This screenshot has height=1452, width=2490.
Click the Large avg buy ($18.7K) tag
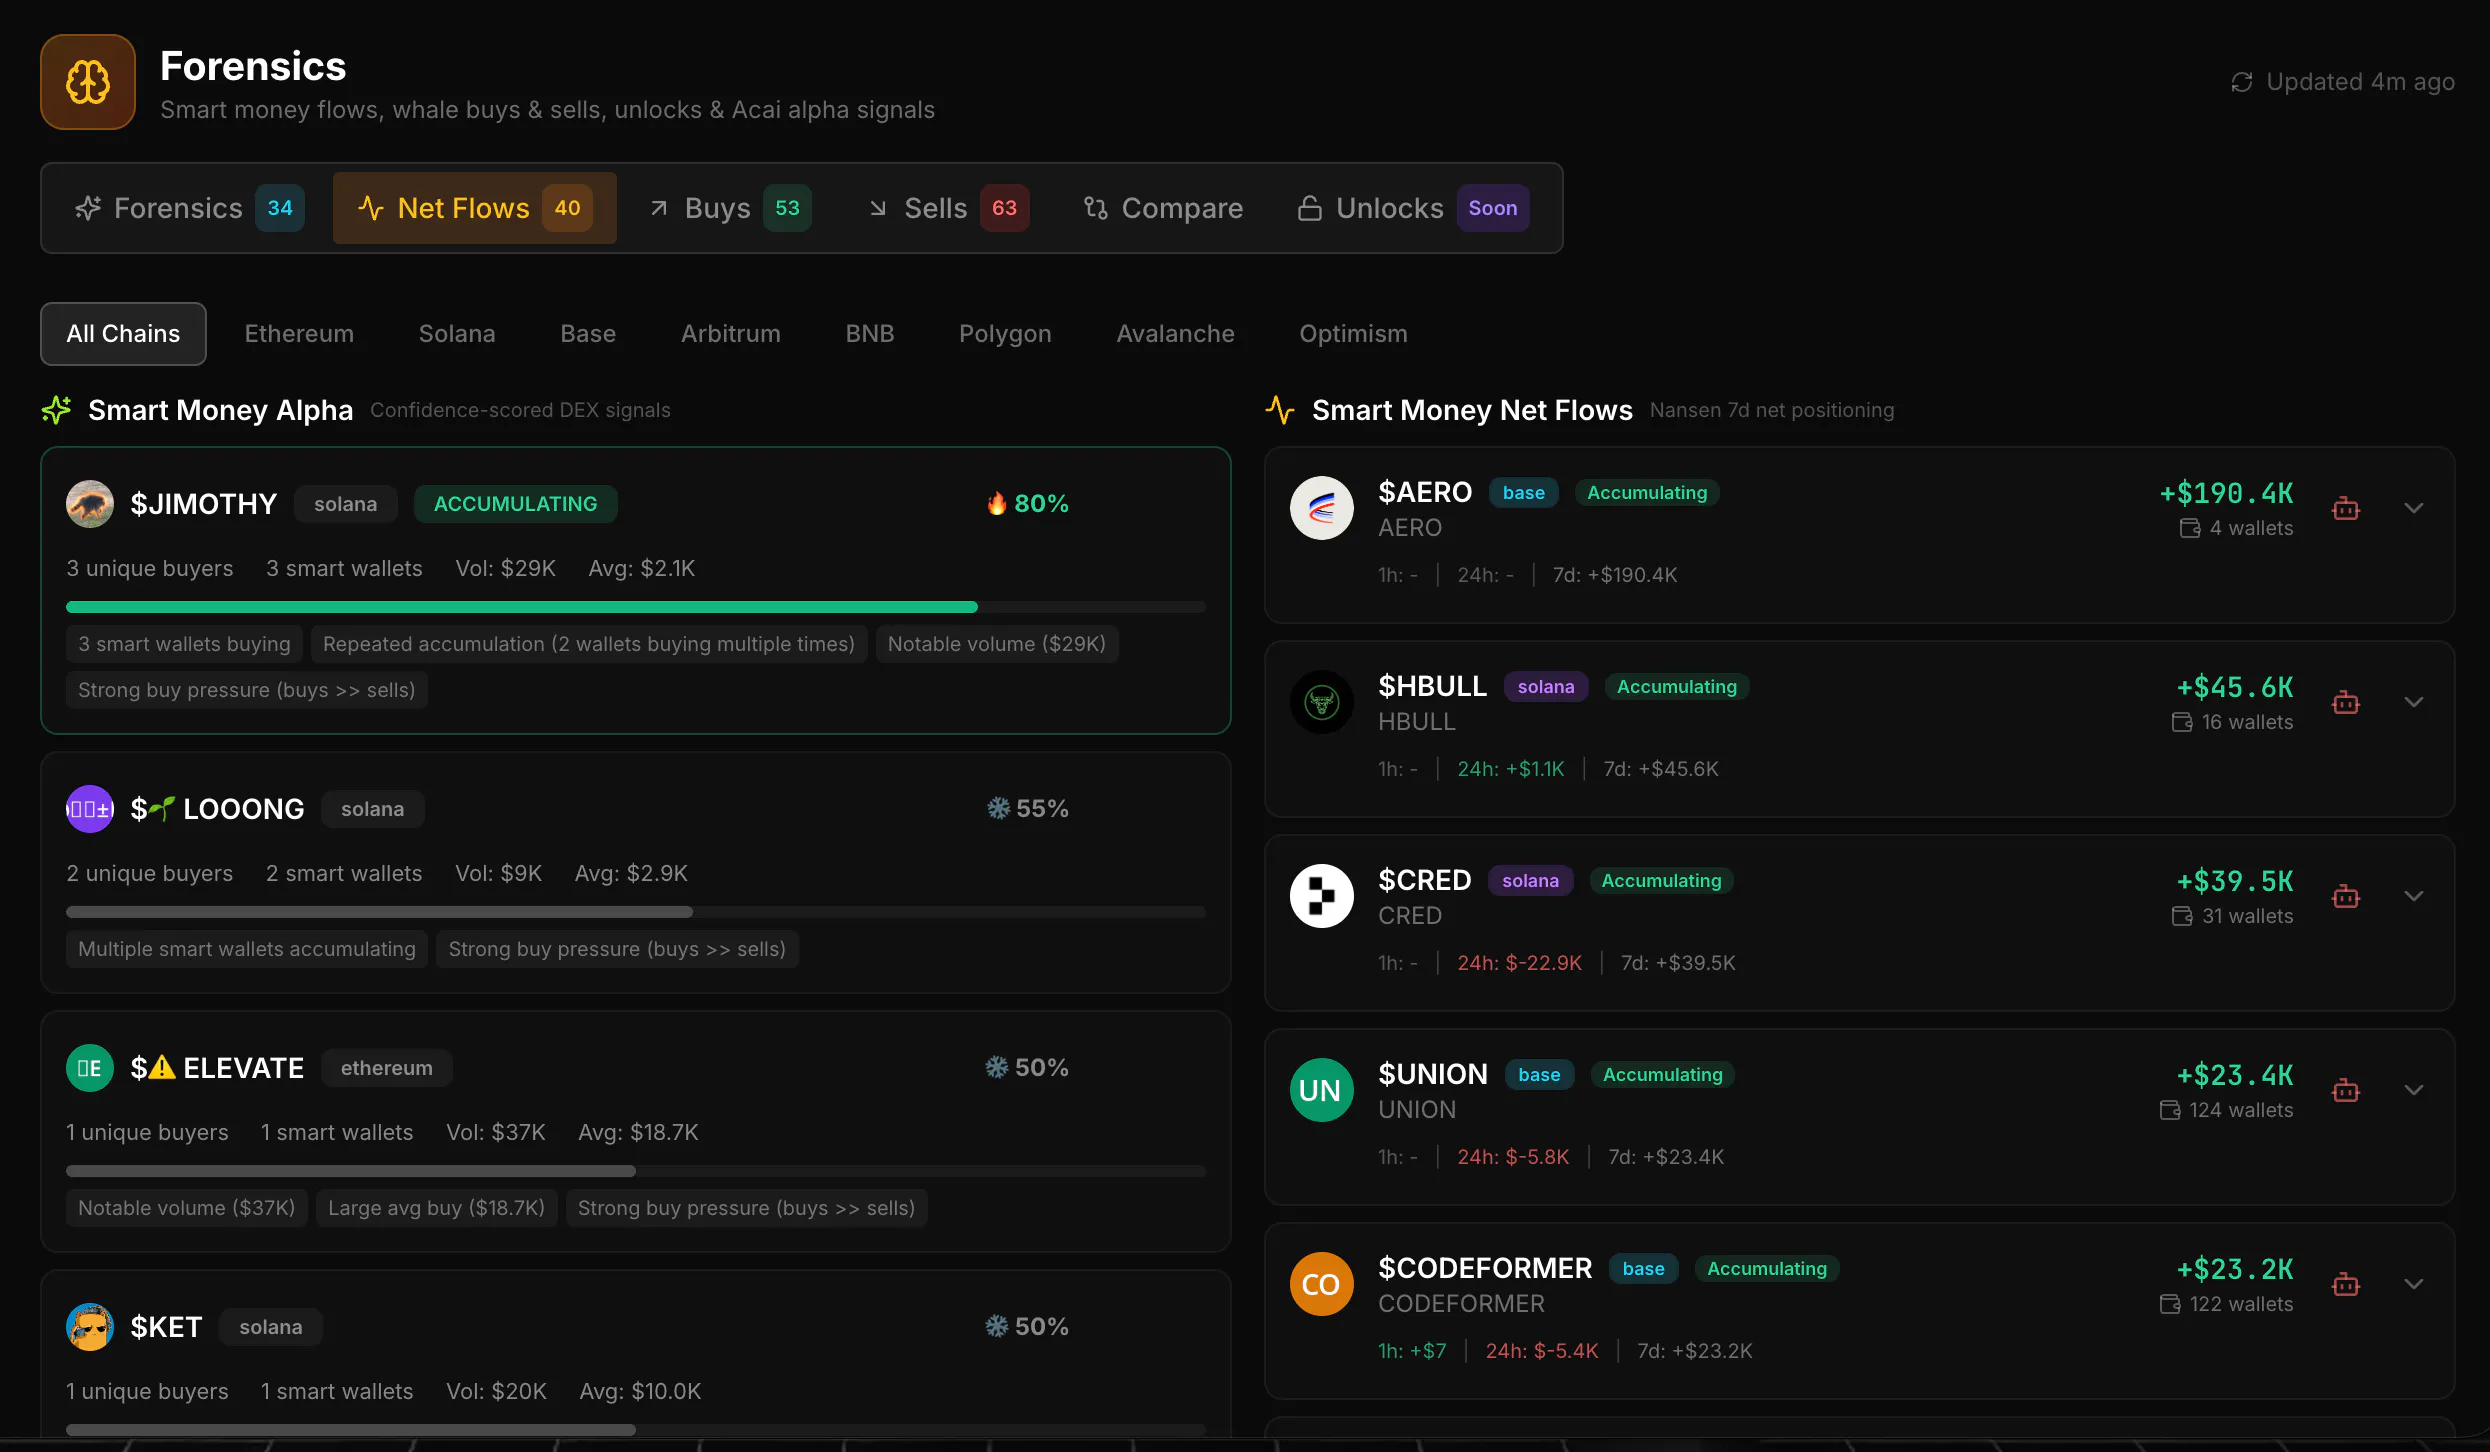point(437,1208)
